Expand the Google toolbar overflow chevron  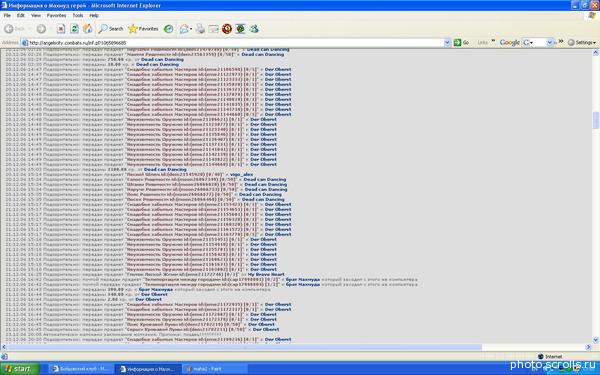(561, 41)
